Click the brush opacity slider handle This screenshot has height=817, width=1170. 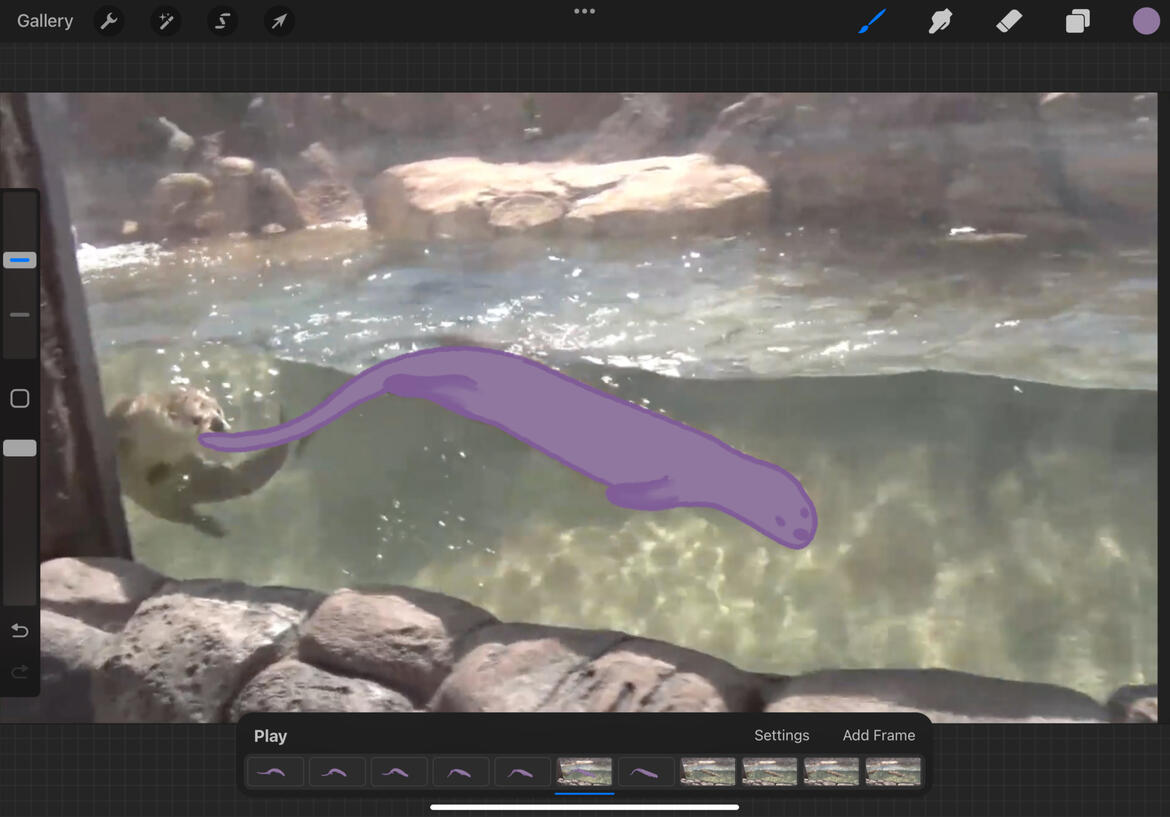pos(20,449)
